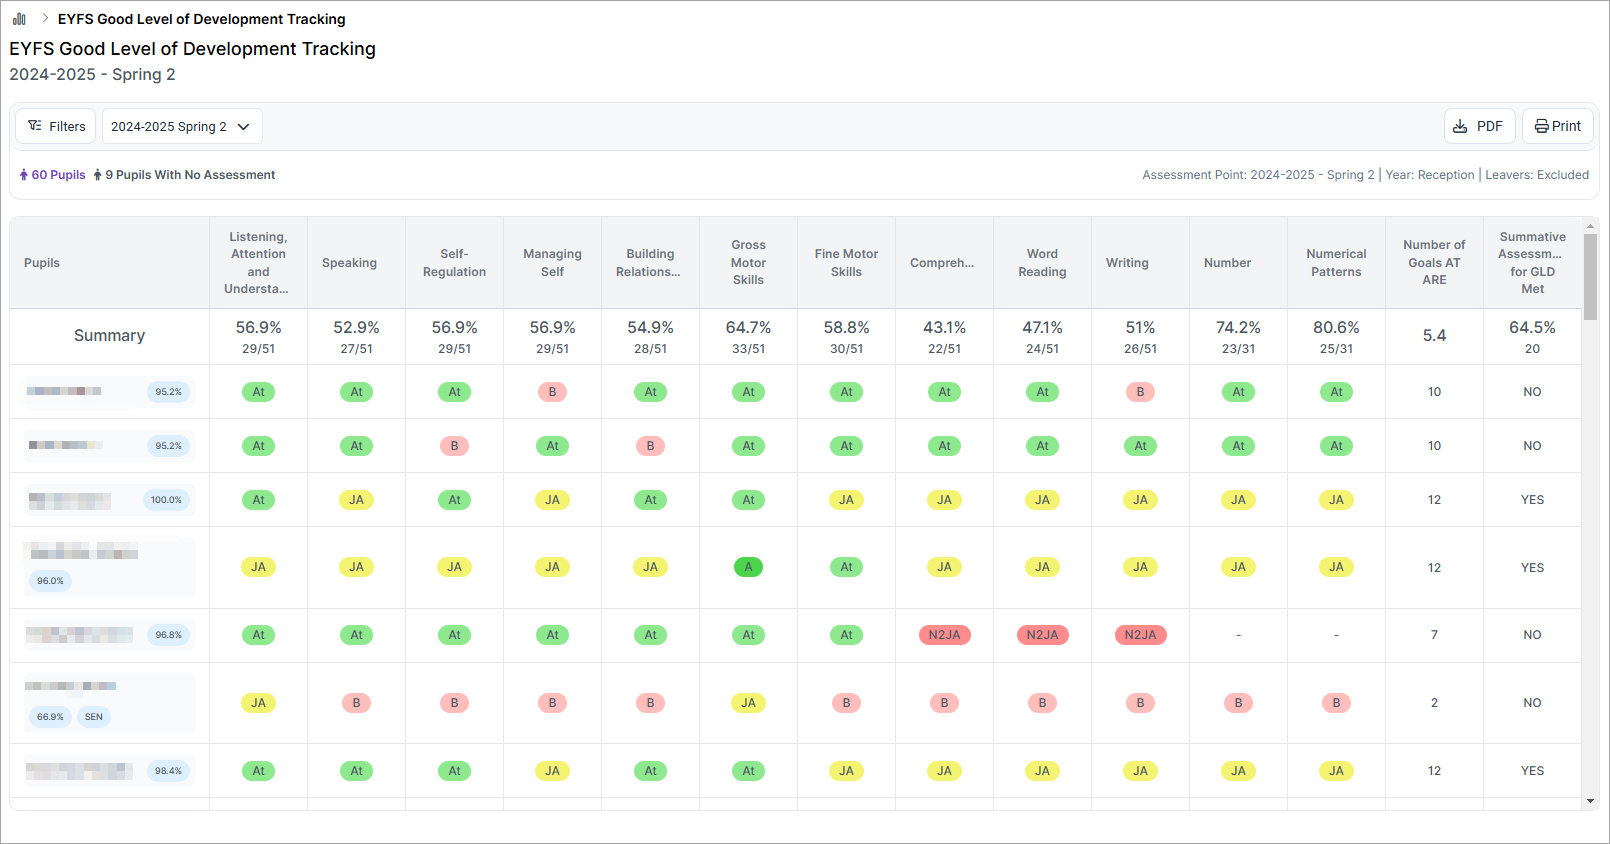Open the Filters panel
Image resolution: width=1610 pixels, height=844 pixels.
click(56, 126)
